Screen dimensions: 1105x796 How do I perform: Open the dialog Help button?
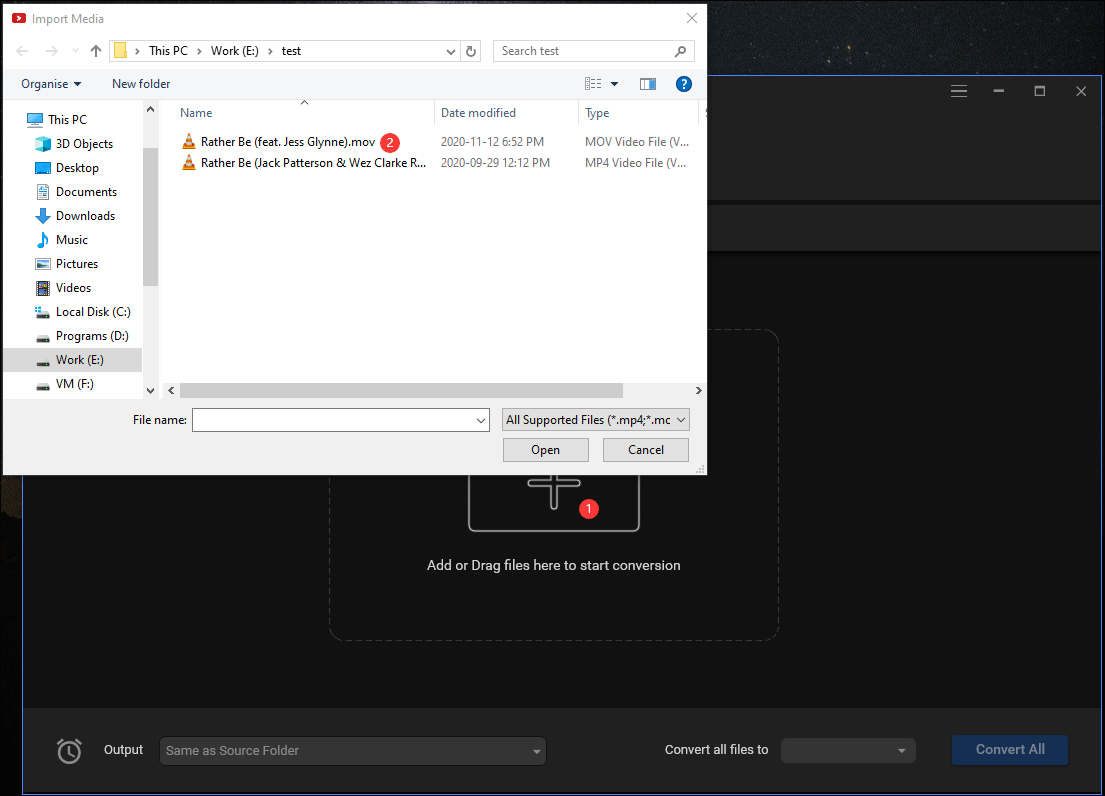pyautogui.click(x=684, y=84)
